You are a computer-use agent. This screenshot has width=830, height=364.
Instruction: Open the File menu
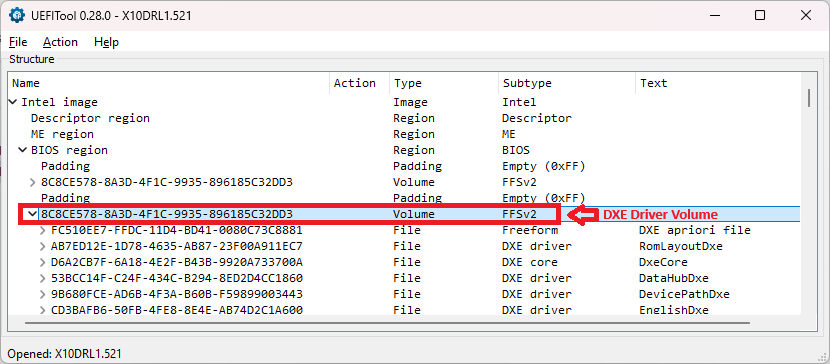tap(18, 42)
